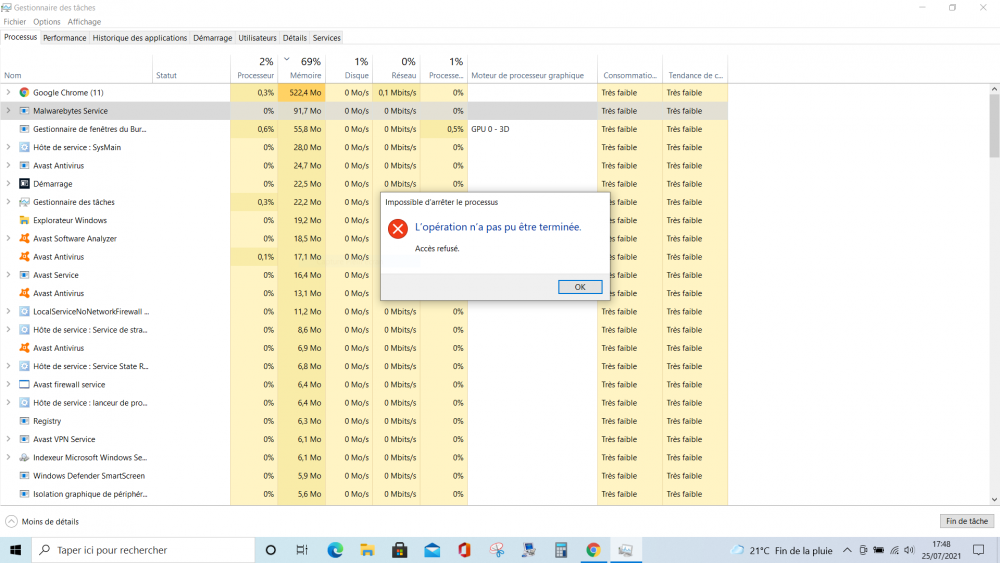Click the Taper ici pour rechercher search box
Viewport: 1000px width, 563px height.
point(140,550)
